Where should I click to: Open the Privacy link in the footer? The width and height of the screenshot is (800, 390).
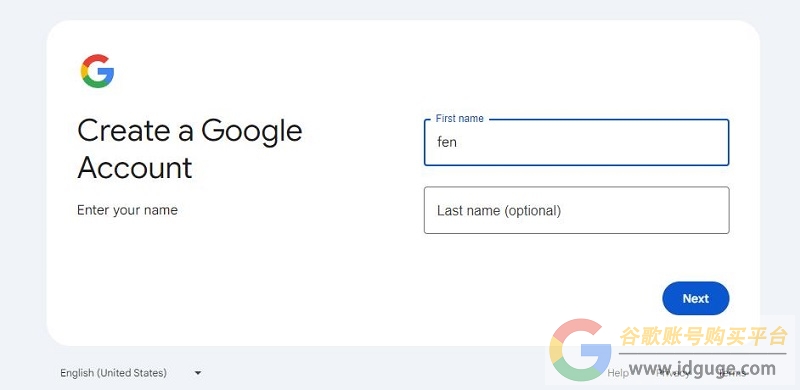point(673,374)
